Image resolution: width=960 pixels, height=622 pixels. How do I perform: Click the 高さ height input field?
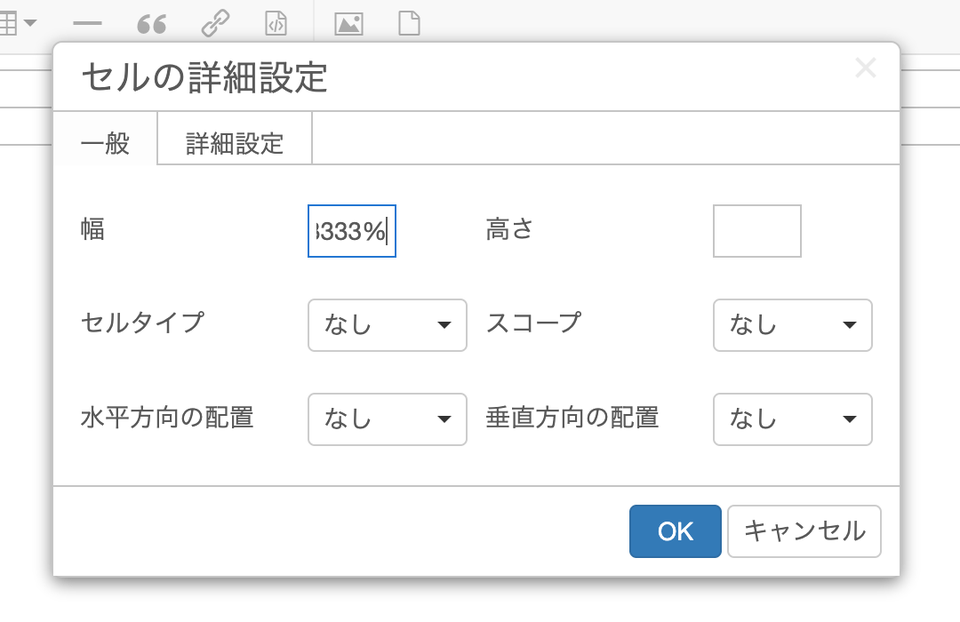tap(757, 231)
